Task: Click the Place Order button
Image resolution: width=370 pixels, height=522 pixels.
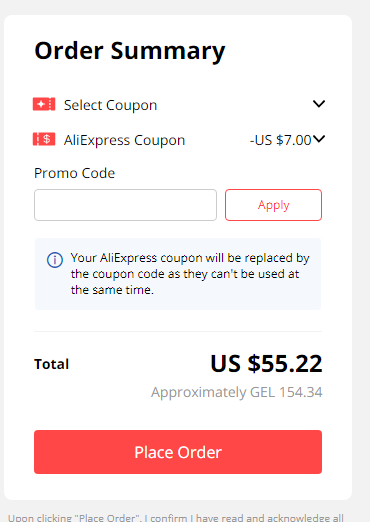Action: click(x=178, y=452)
